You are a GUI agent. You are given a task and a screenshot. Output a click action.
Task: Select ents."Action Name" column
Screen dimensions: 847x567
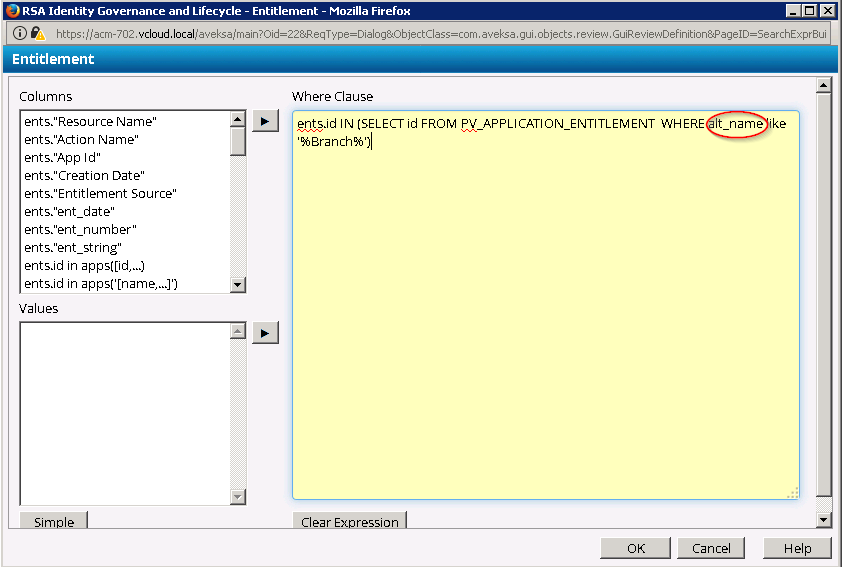coord(81,140)
